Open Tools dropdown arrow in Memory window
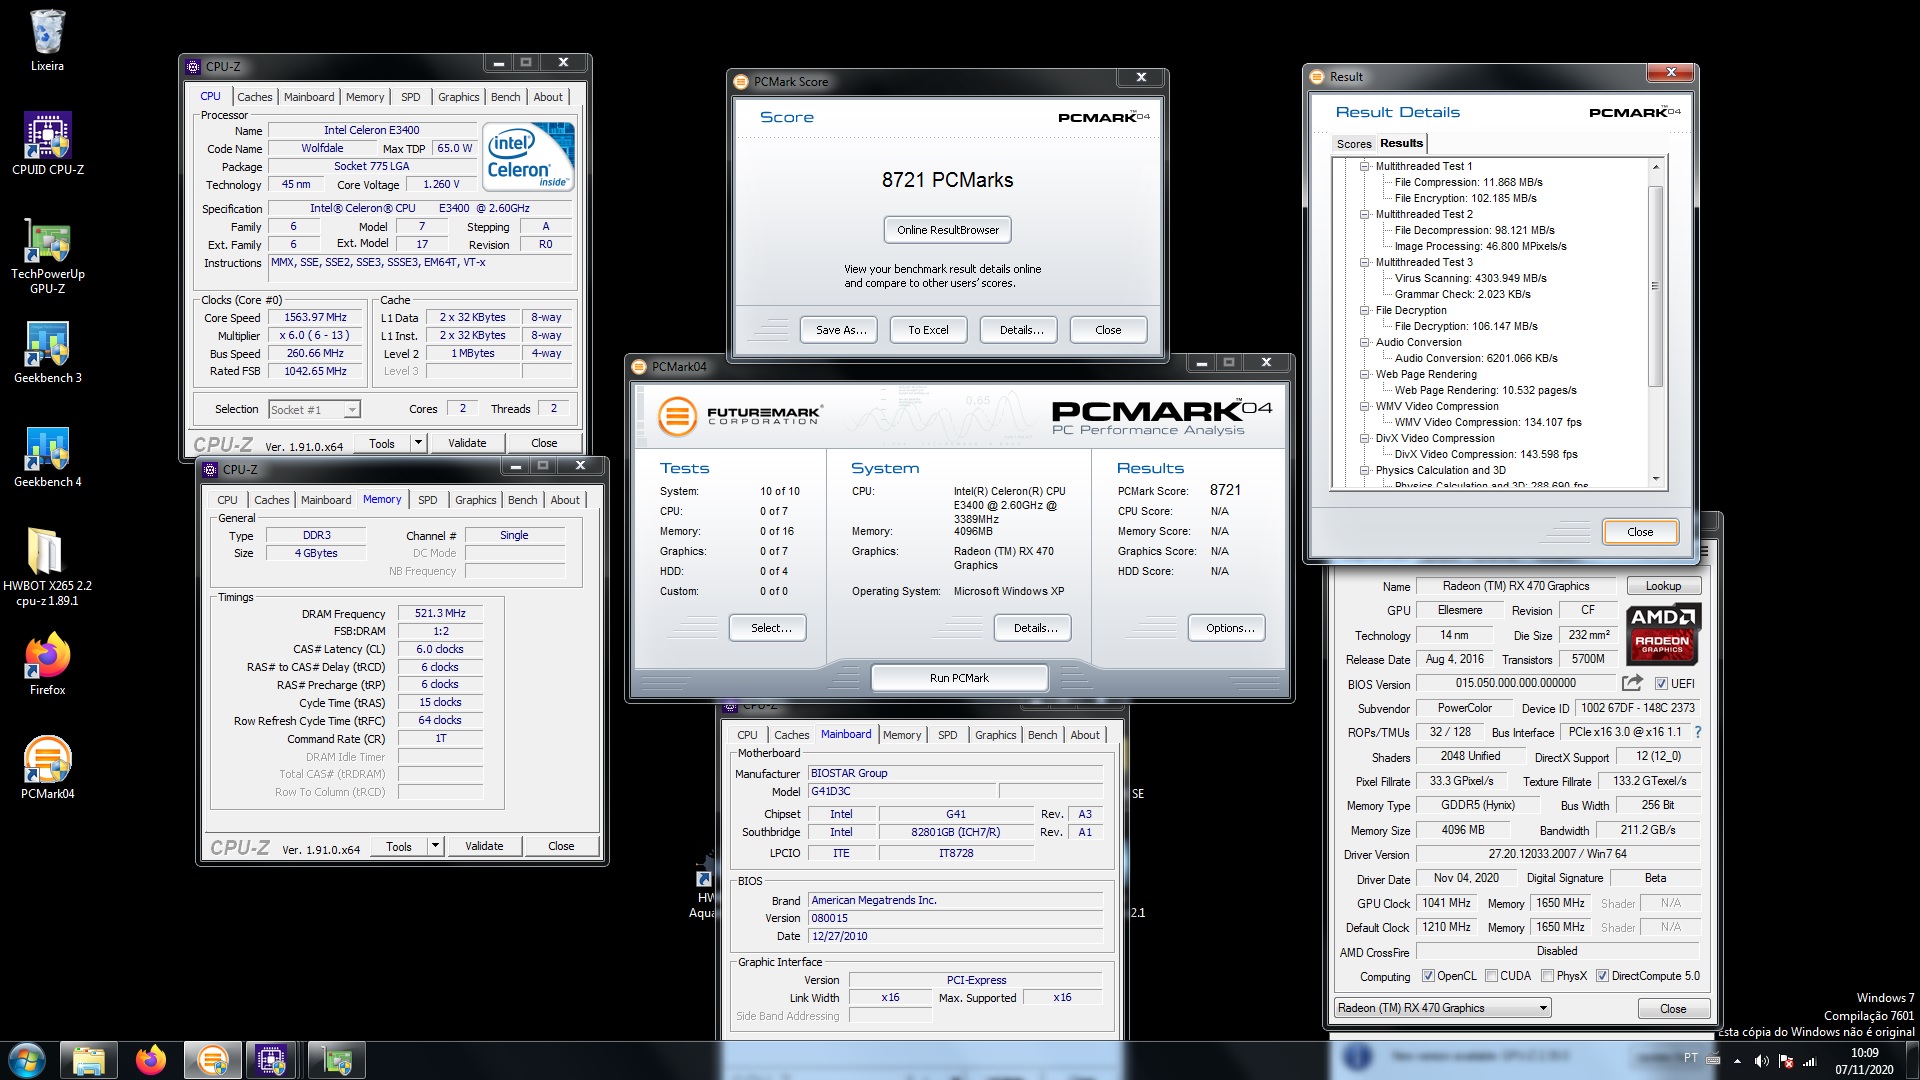The height and width of the screenshot is (1080, 1920). (x=435, y=846)
